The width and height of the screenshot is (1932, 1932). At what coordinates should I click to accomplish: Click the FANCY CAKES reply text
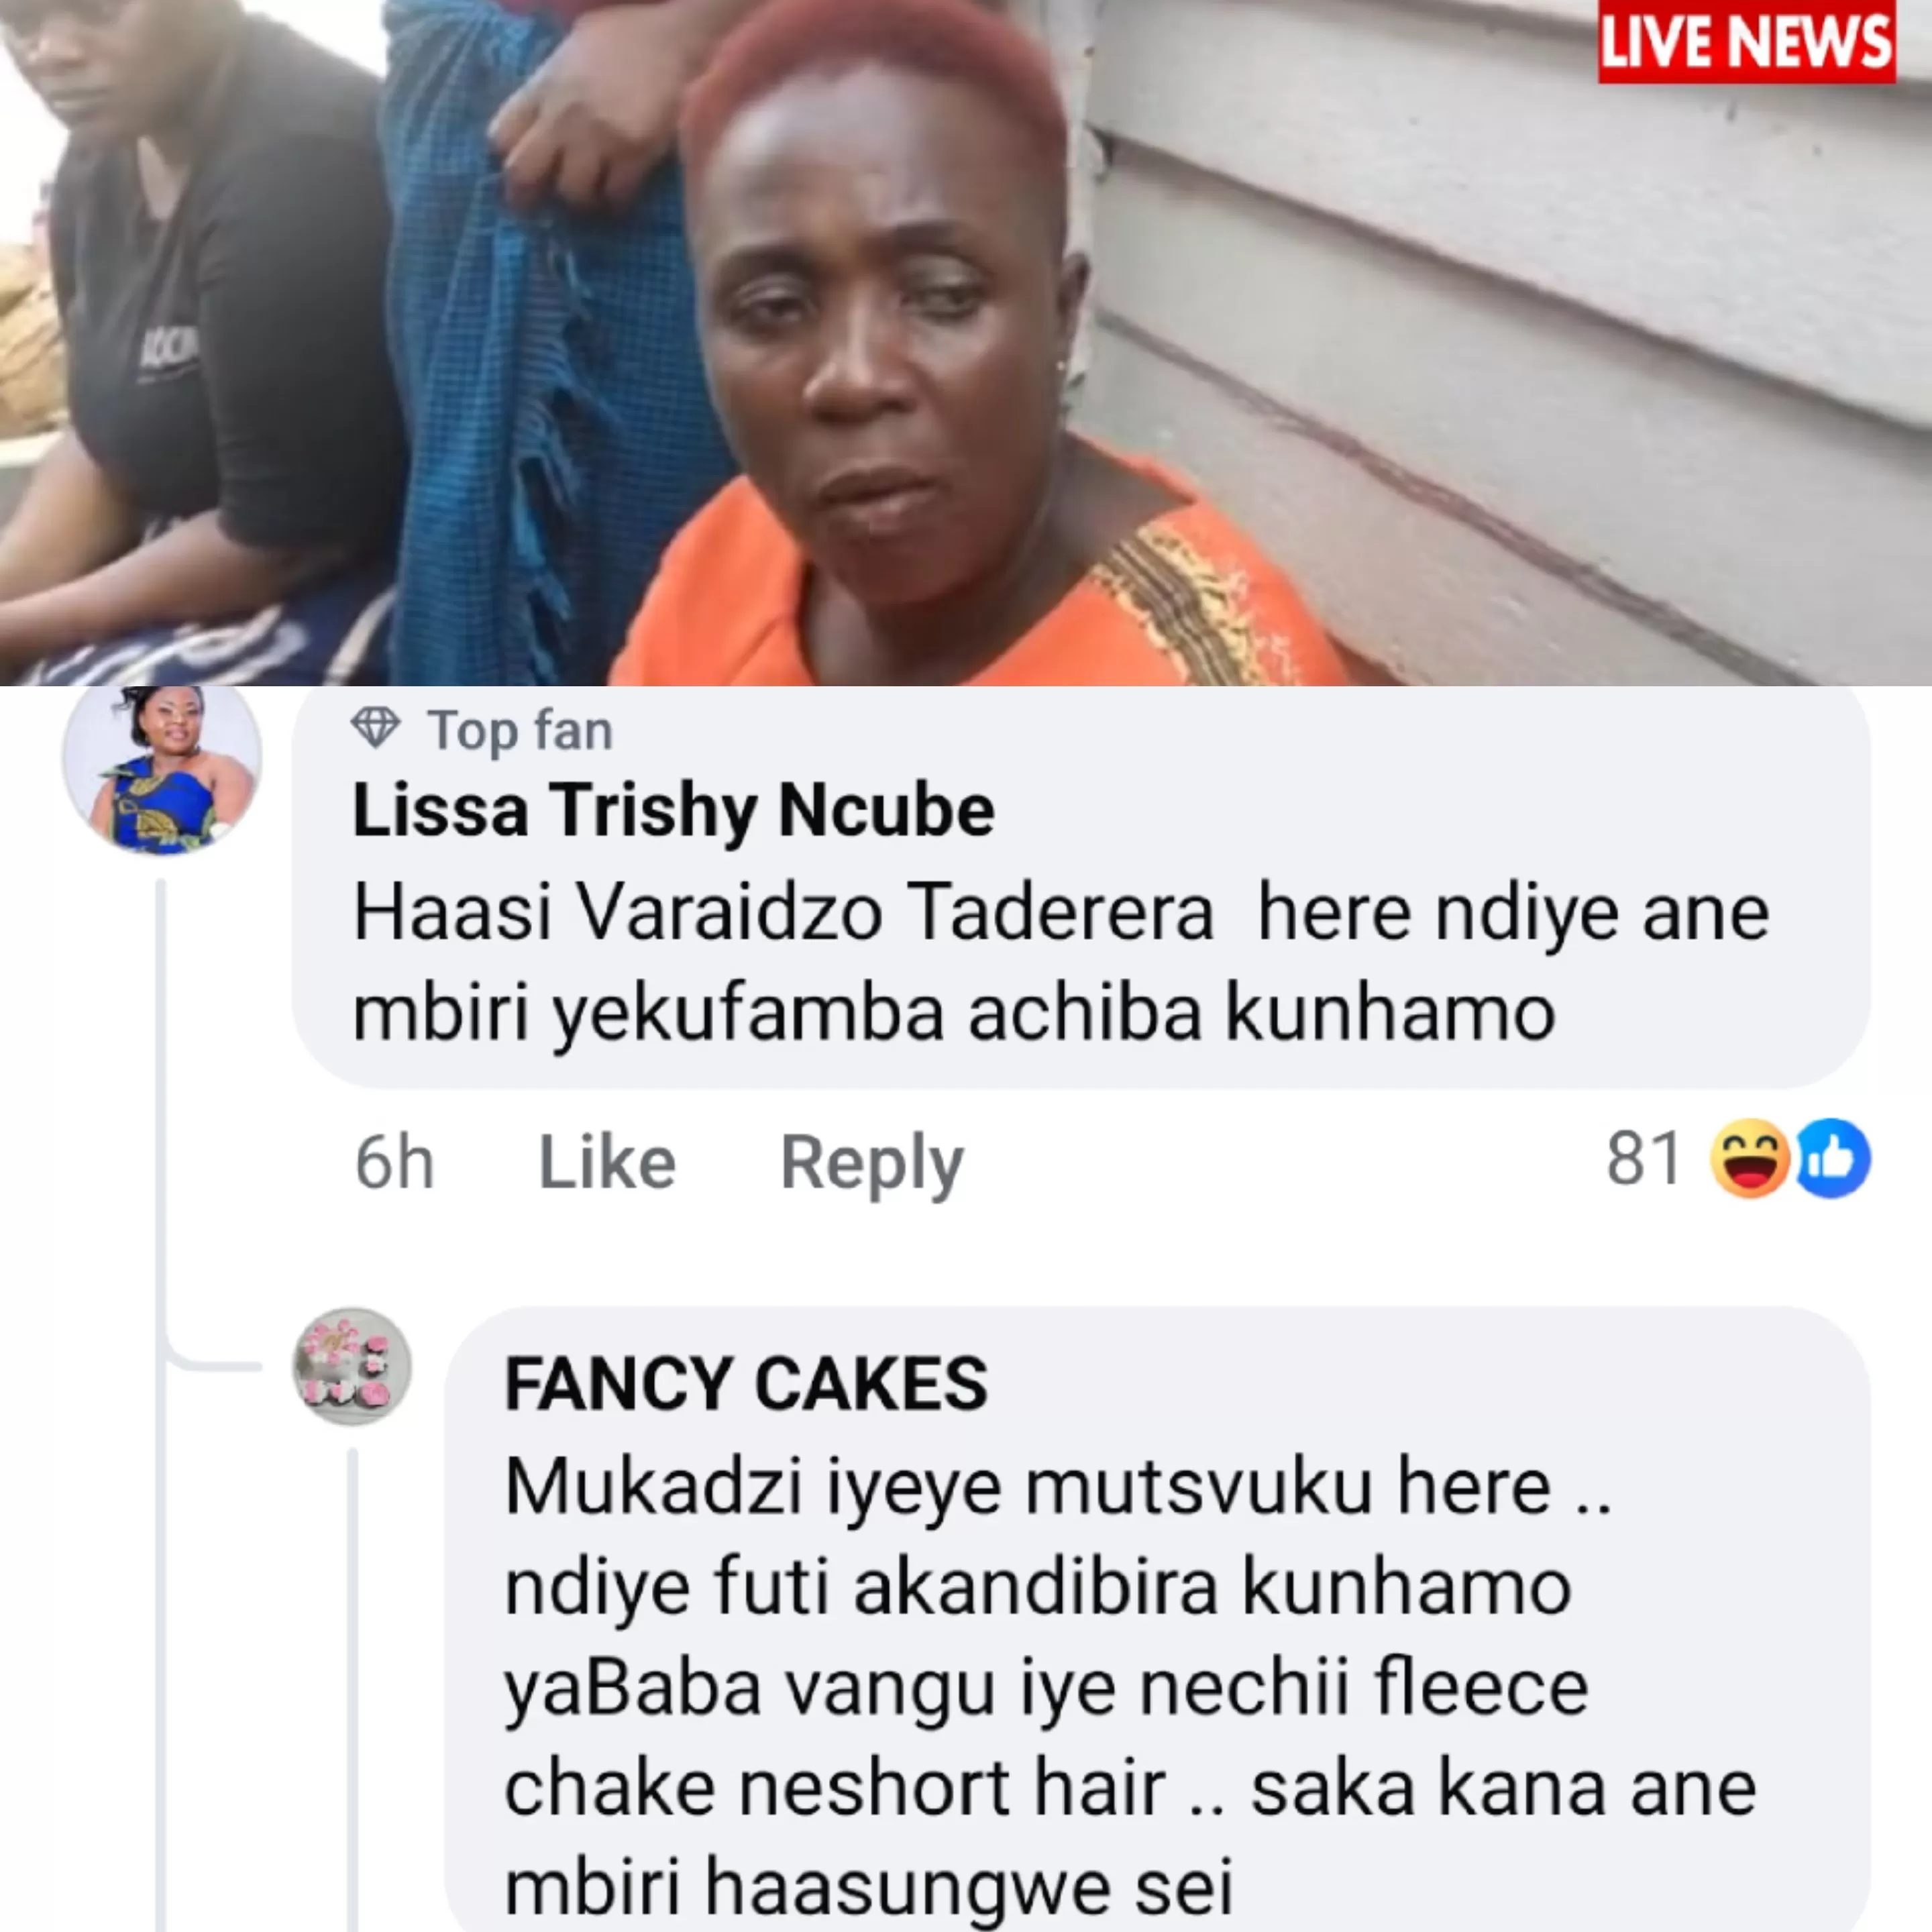click(x=1130, y=1687)
